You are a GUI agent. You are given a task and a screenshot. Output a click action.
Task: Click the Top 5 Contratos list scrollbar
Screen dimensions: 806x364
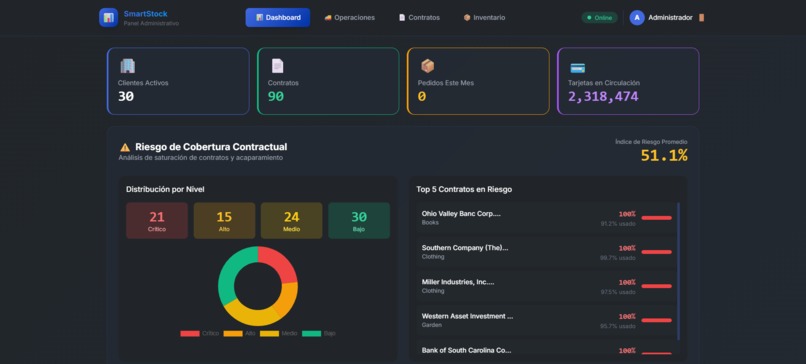tap(679, 271)
